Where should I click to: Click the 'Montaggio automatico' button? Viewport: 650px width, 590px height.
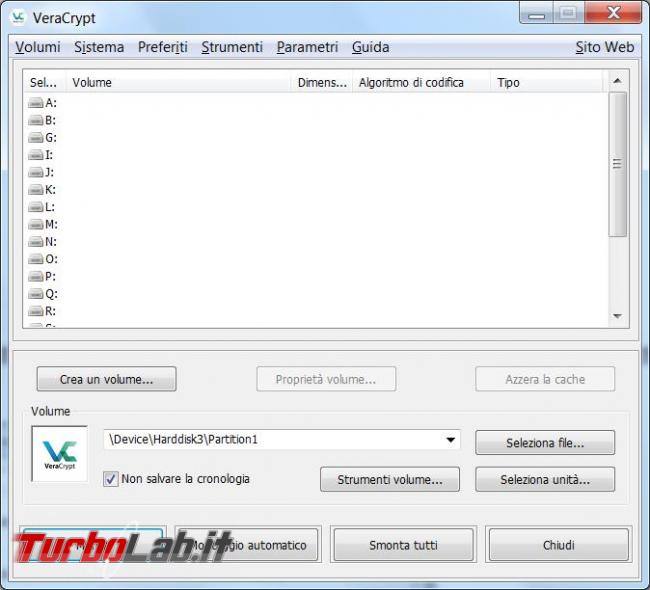248,544
